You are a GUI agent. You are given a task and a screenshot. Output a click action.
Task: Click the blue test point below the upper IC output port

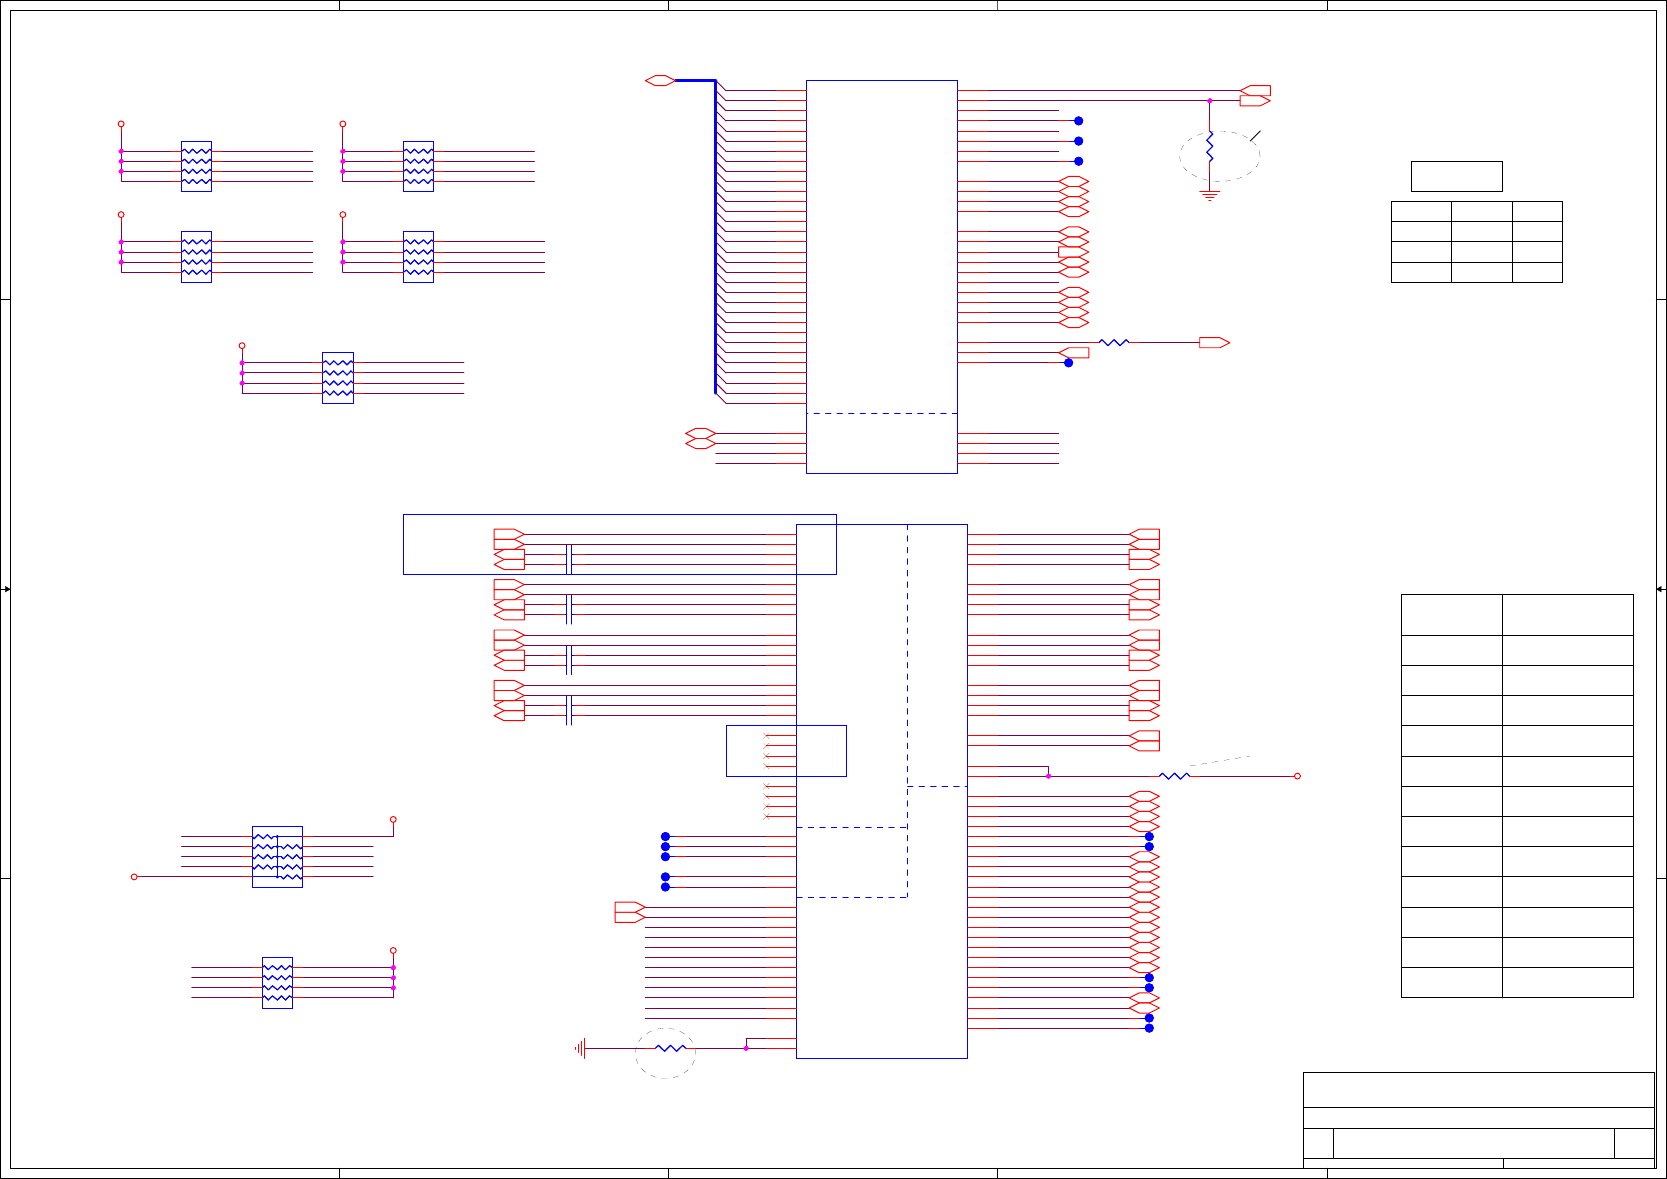[x=1069, y=363]
